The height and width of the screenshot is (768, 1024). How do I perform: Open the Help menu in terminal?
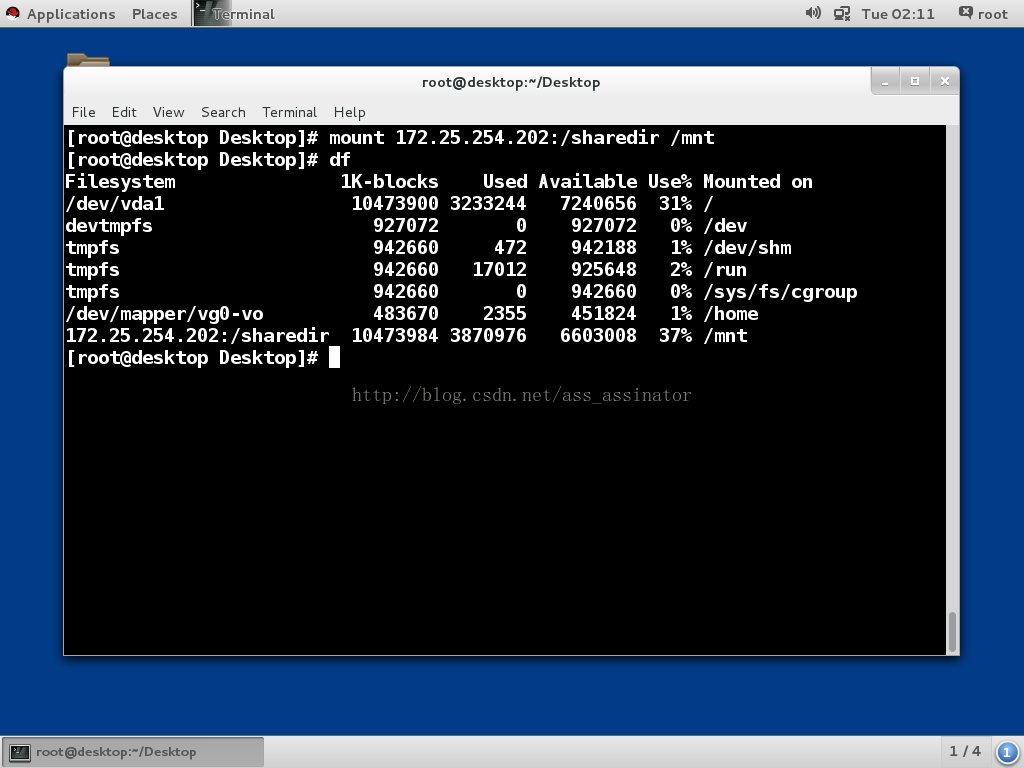[349, 112]
